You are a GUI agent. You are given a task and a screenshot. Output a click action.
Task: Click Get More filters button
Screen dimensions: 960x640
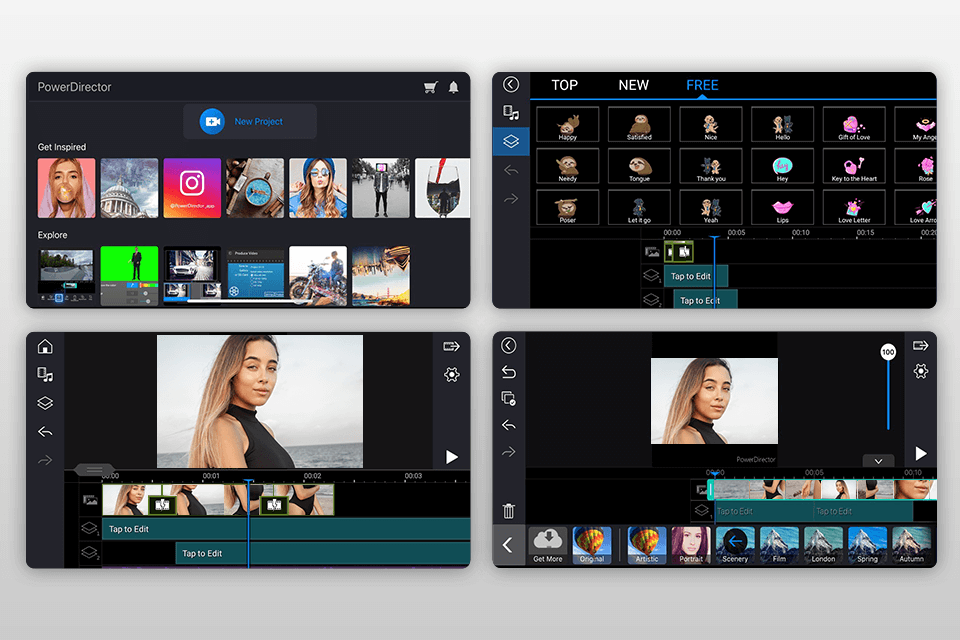(547, 545)
